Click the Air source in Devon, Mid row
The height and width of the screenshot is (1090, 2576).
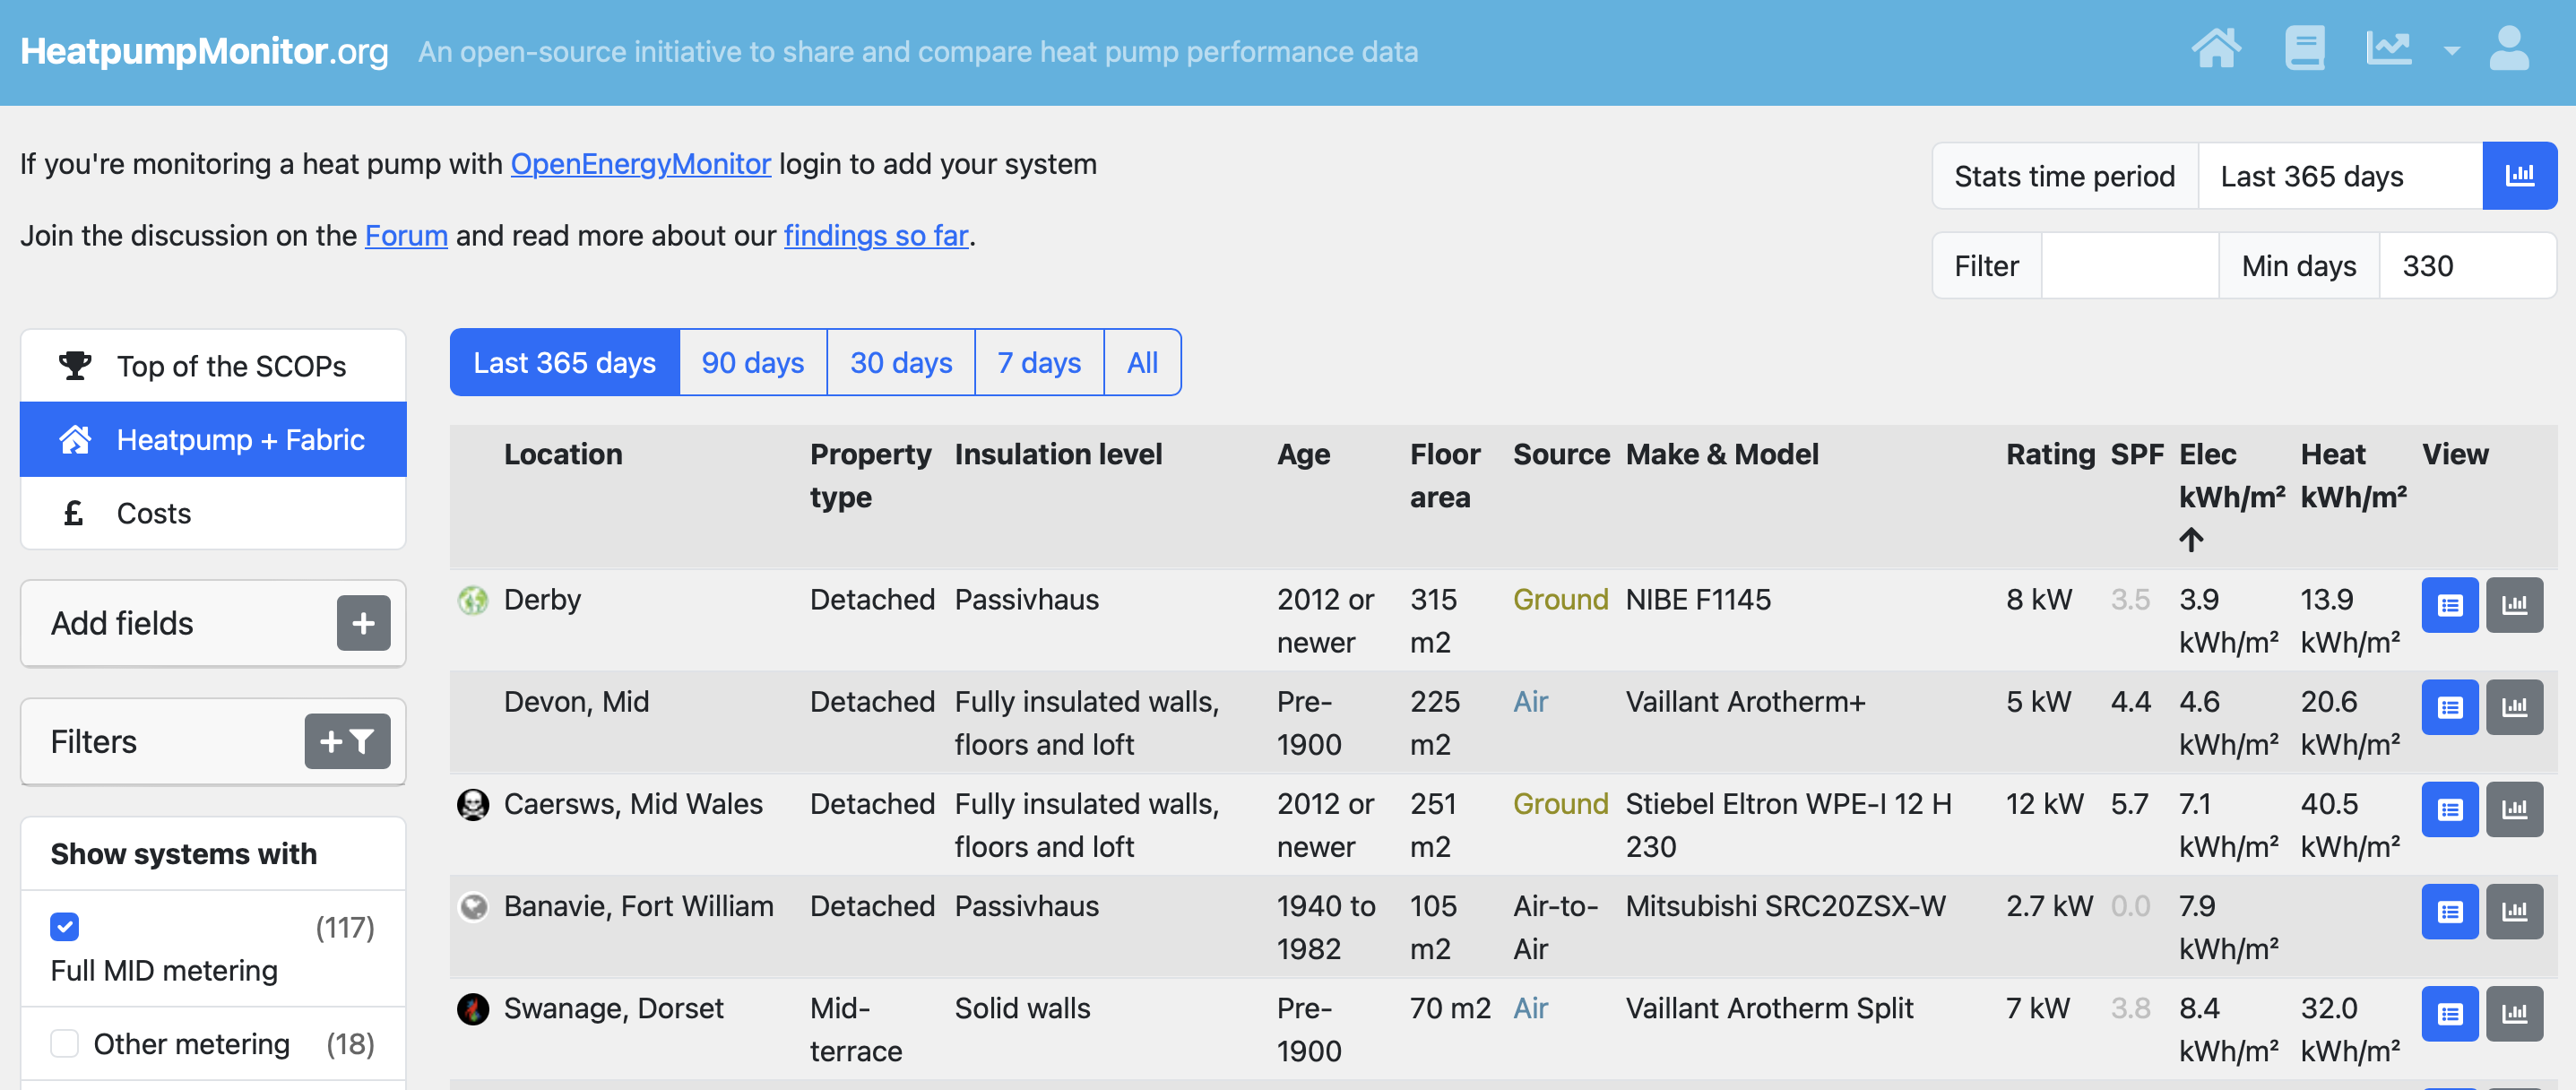coord(1530,701)
